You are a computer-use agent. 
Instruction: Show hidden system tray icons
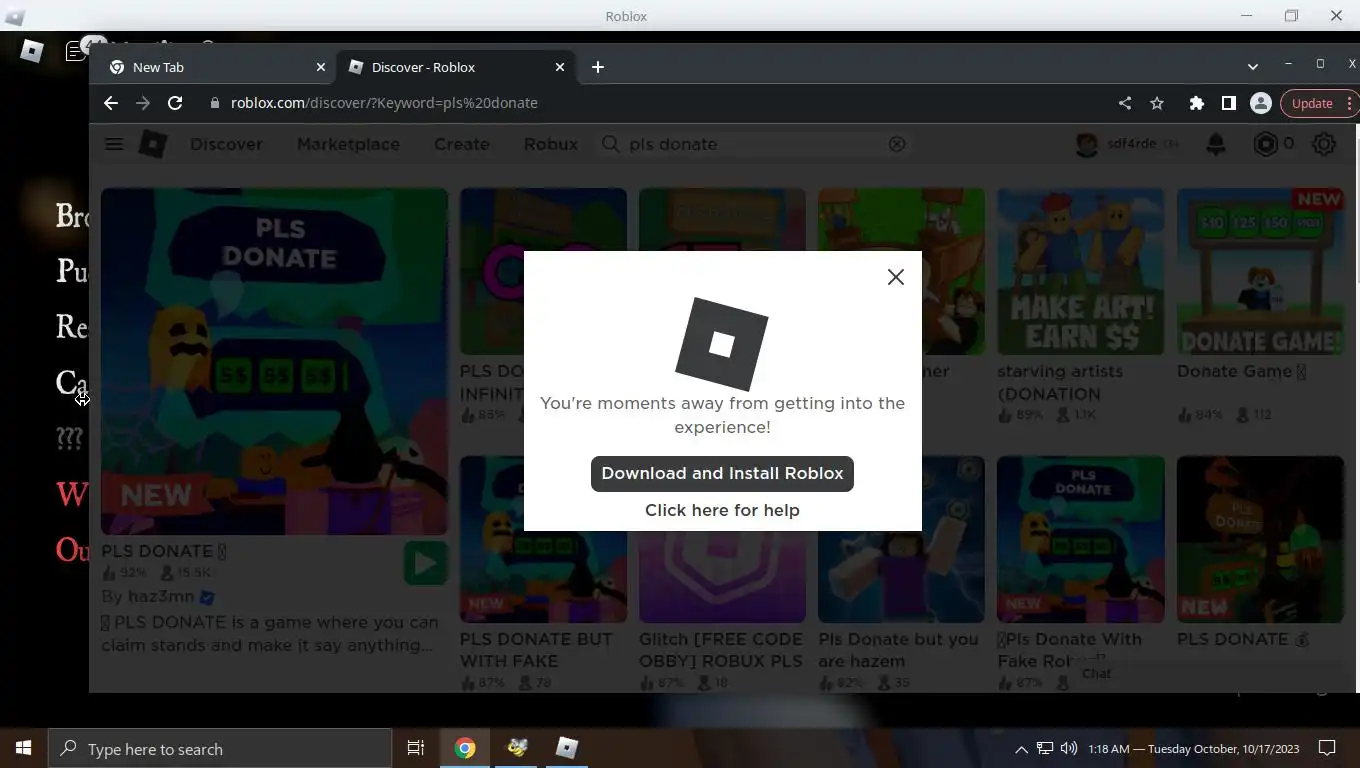click(1021, 749)
